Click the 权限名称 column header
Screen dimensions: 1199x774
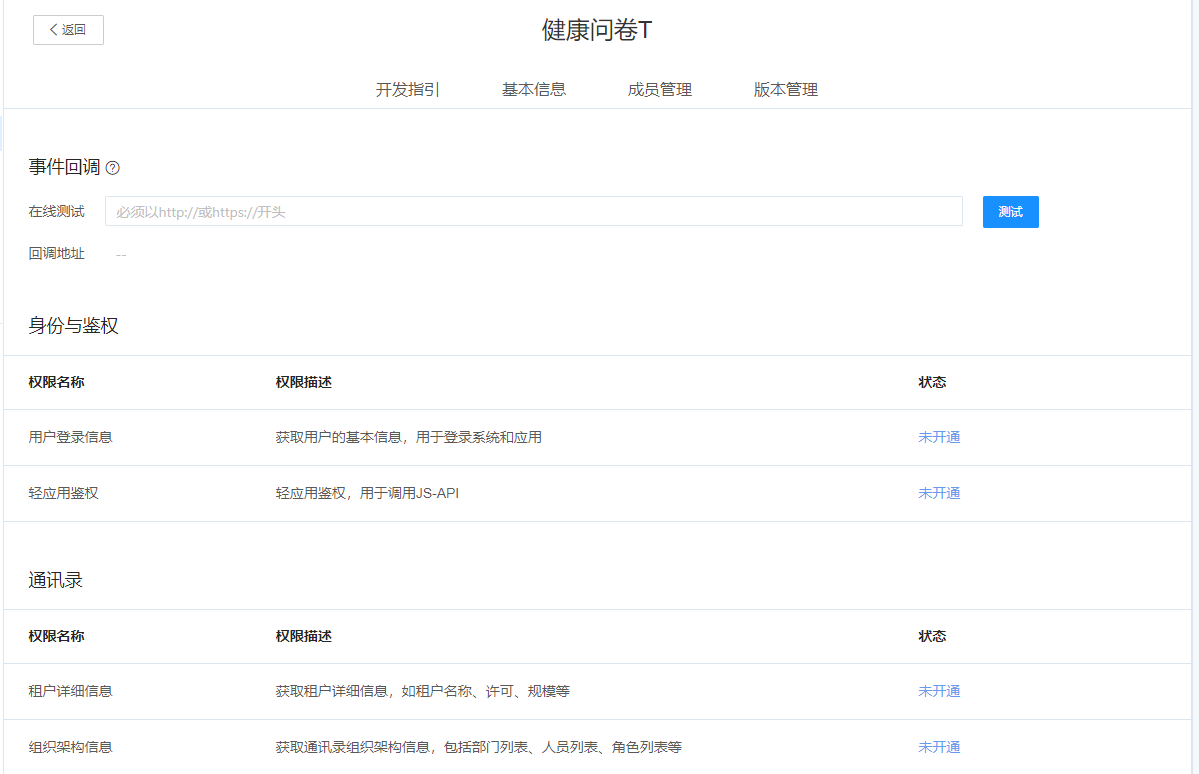56,382
